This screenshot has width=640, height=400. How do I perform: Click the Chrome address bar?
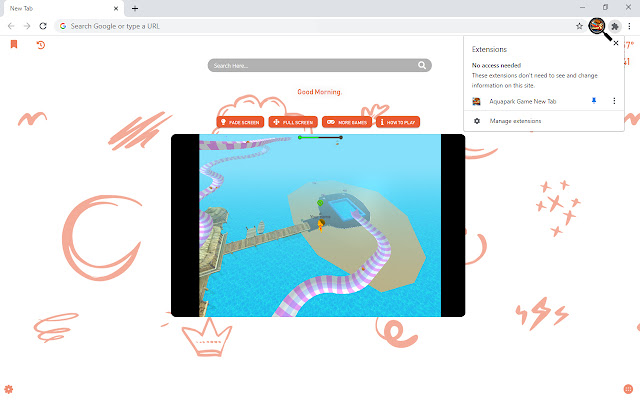[320, 26]
